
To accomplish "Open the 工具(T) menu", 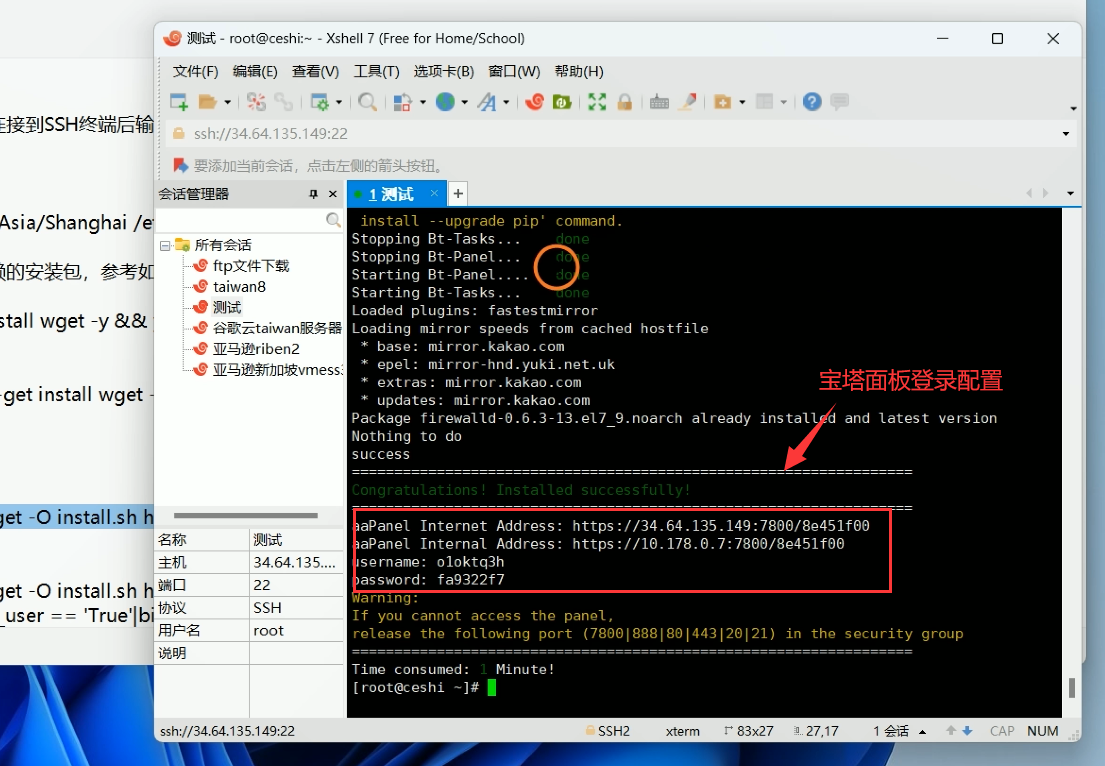I will [376, 71].
